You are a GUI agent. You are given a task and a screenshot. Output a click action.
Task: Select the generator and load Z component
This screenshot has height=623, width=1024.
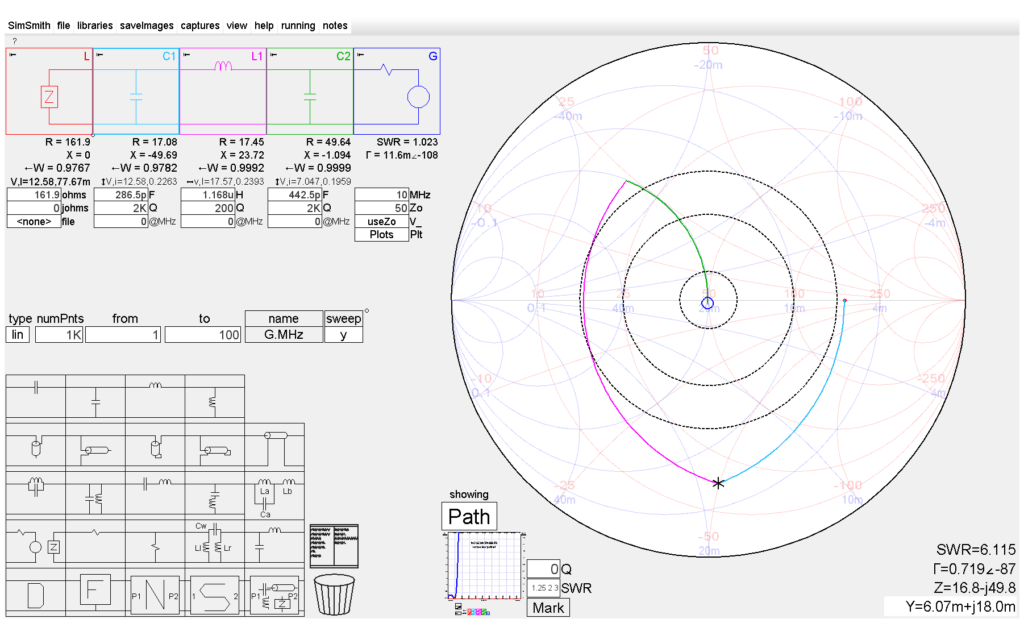[x=36, y=543]
